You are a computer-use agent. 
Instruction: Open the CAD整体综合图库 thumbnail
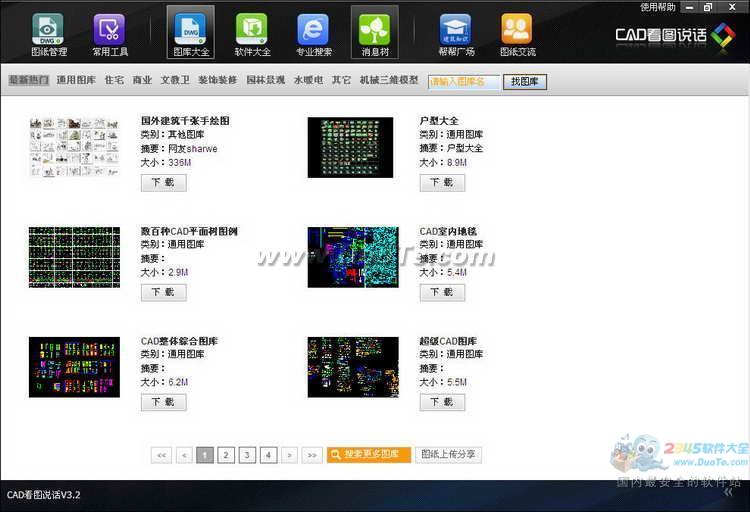(74, 367)
